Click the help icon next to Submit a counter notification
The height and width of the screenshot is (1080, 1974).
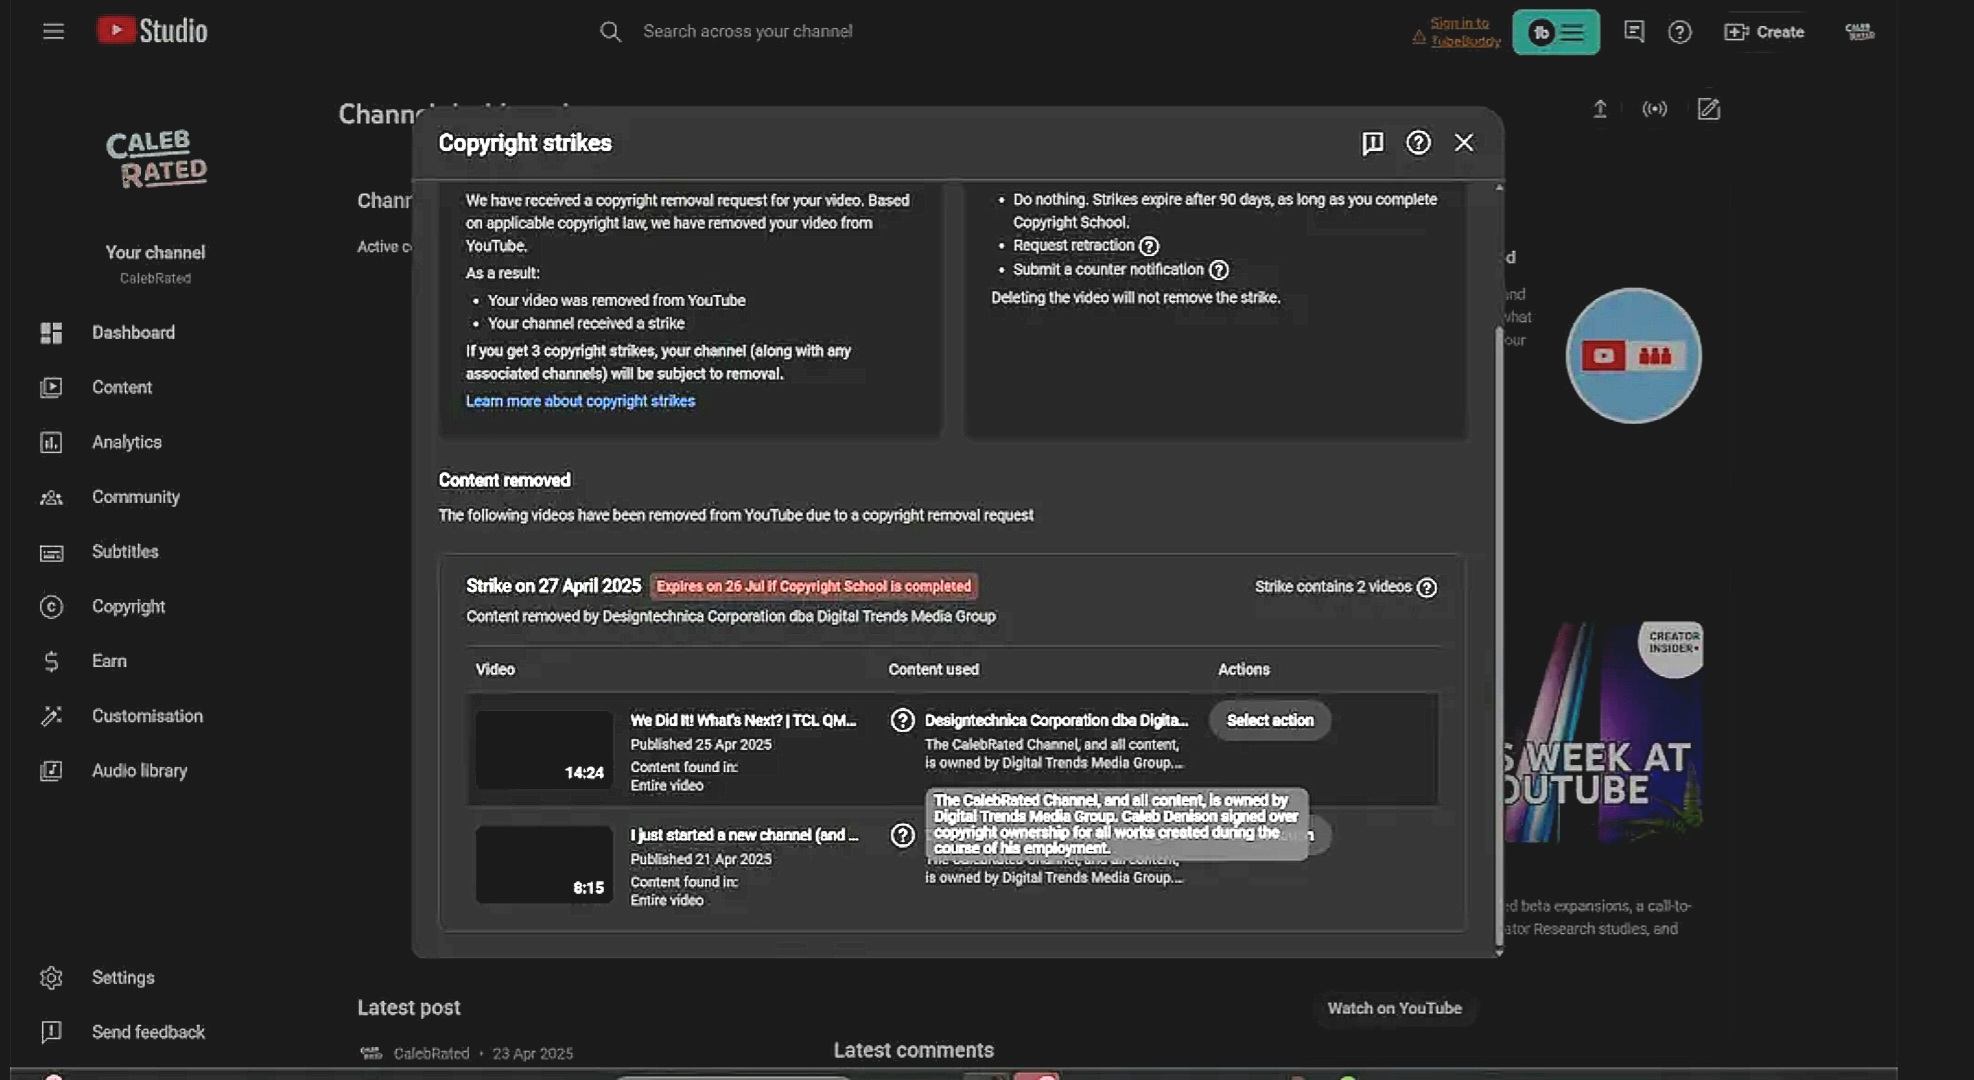(1218, 270)
